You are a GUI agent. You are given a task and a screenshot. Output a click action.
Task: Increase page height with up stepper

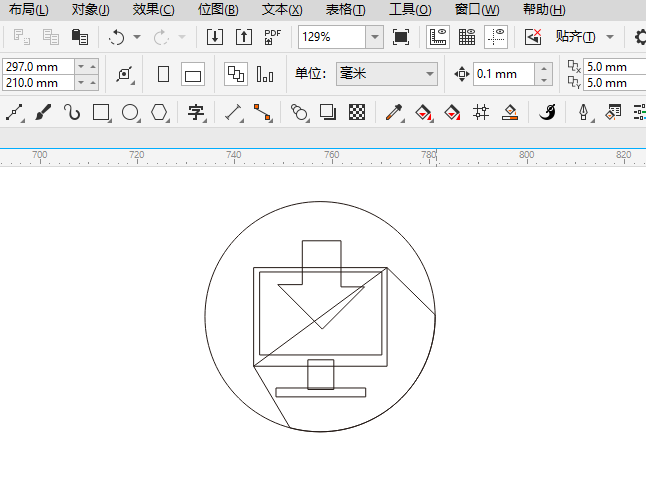coord(93,83)
